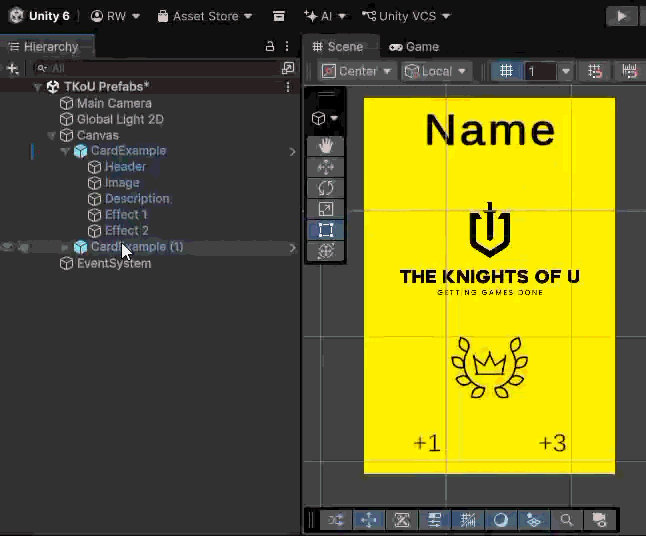Click the add GameObject plus button
Viewport: 646px width, 536px height.
(13, 68)
